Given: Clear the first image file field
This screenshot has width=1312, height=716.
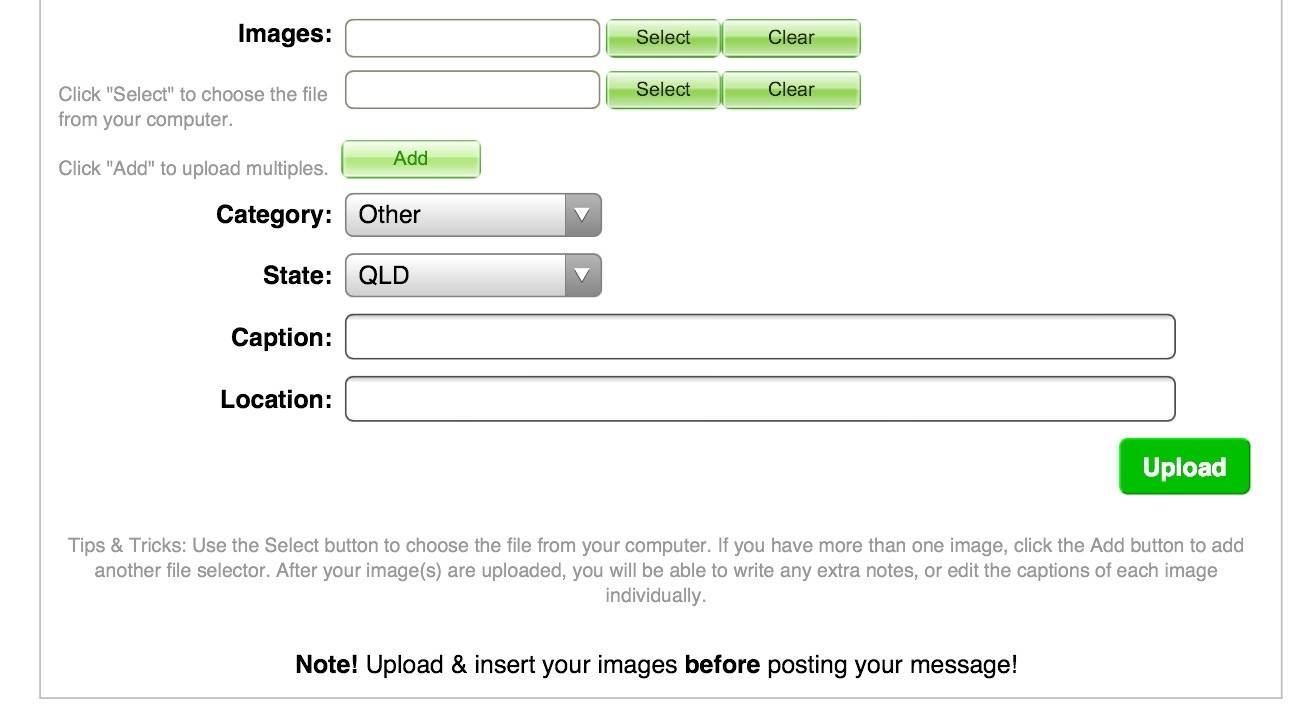Looking at the screenshot, I should (x=791, y=38).
